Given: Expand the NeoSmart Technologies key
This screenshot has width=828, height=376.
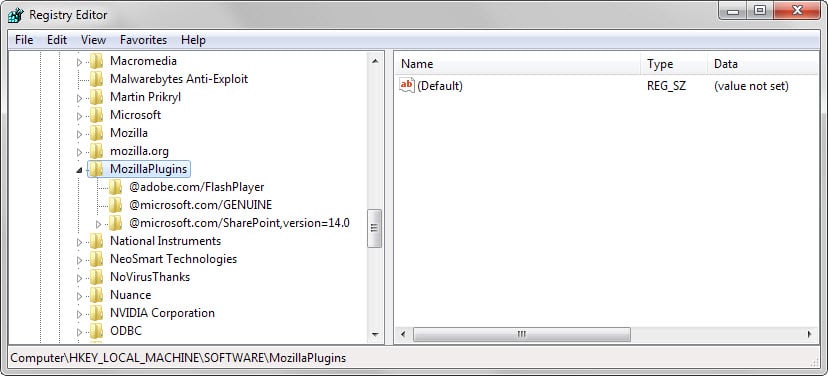Looking at the screenshot, I should click(80, 260).
